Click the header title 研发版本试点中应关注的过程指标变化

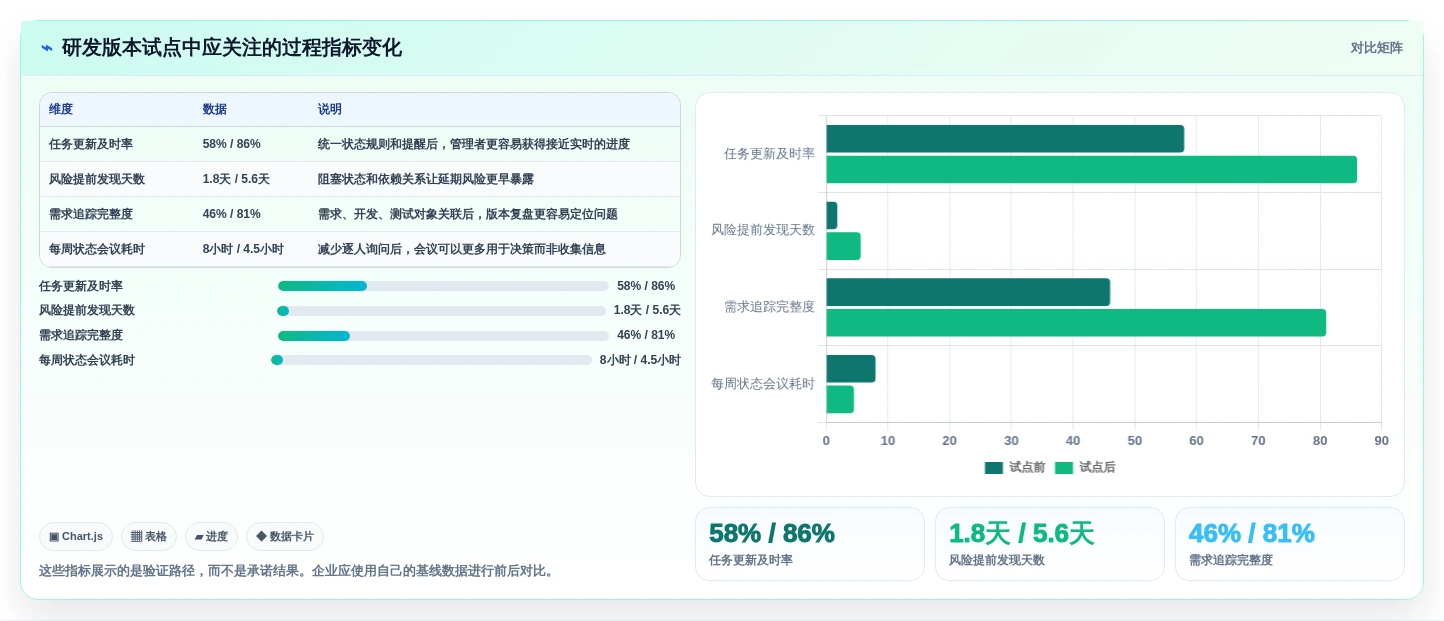click(x=232, y=48)
